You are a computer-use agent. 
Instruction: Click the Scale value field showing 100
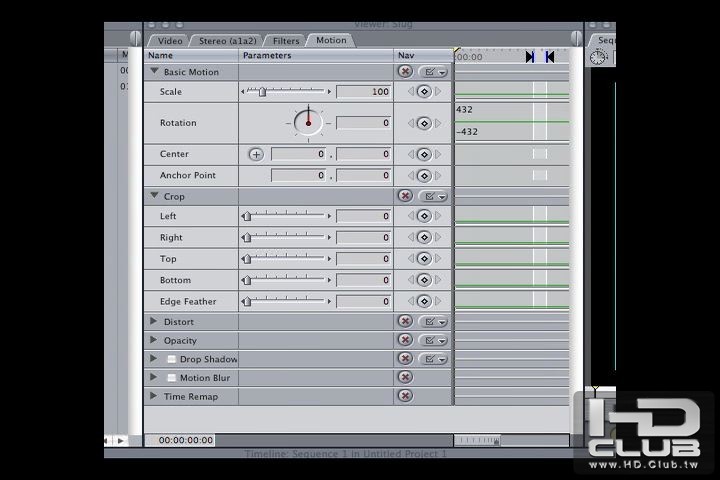(364, 91)
